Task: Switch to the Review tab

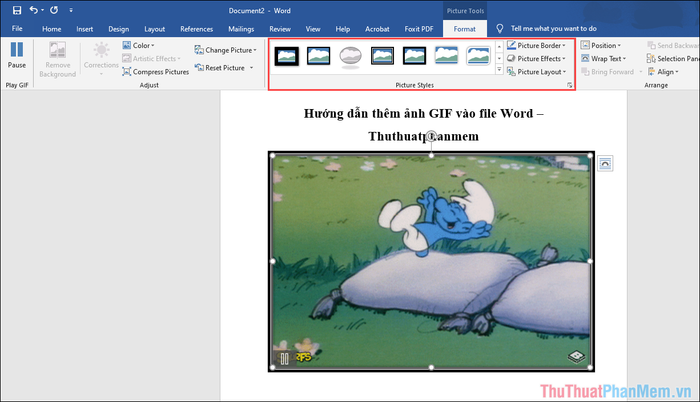Action: [x=280, y=29]
